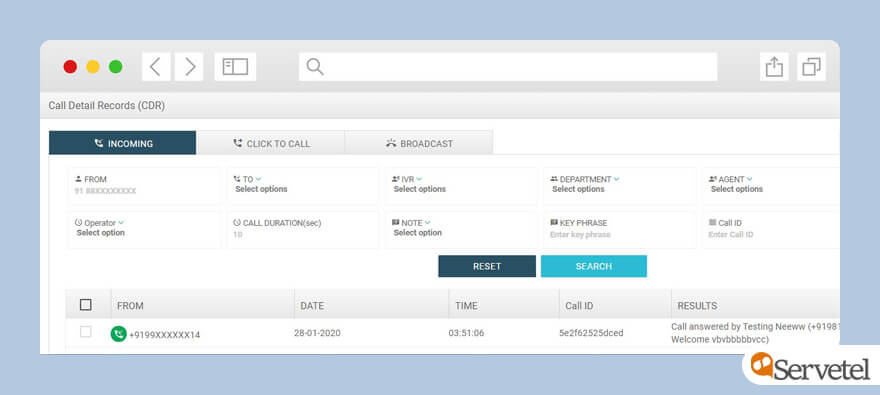Viewport: 880px width, 395px height.
Task: Click the RESULTS column header
Action: tap(697, 306)
